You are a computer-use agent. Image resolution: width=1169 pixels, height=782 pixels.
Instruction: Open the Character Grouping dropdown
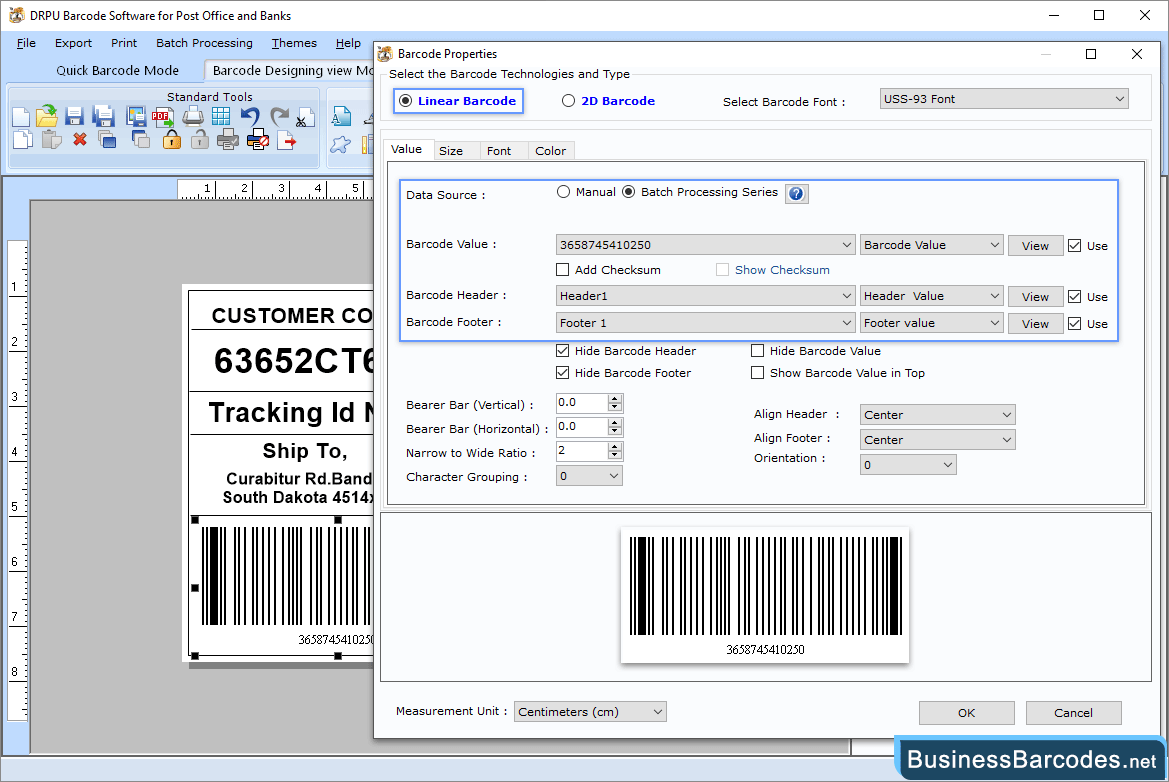click(x=589, y=476)
